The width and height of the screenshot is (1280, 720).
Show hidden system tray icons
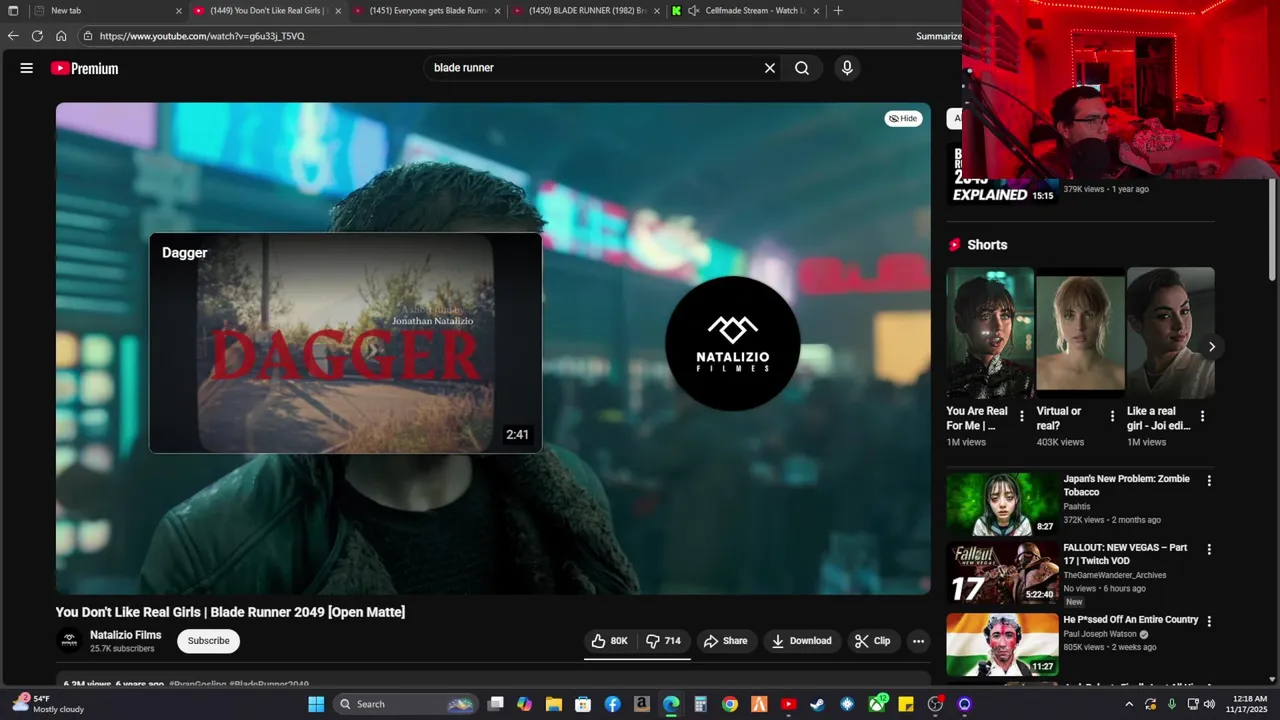pyautogui.click(x=1129, y=704)
